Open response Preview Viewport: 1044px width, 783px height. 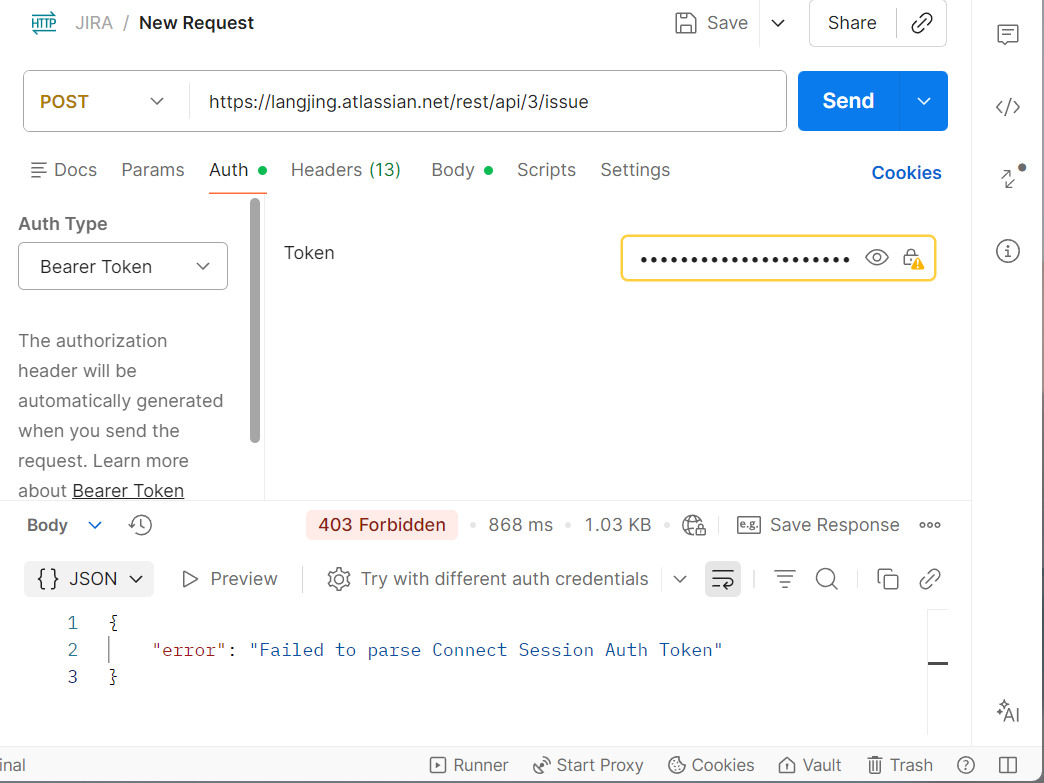(x=230, y=579)
